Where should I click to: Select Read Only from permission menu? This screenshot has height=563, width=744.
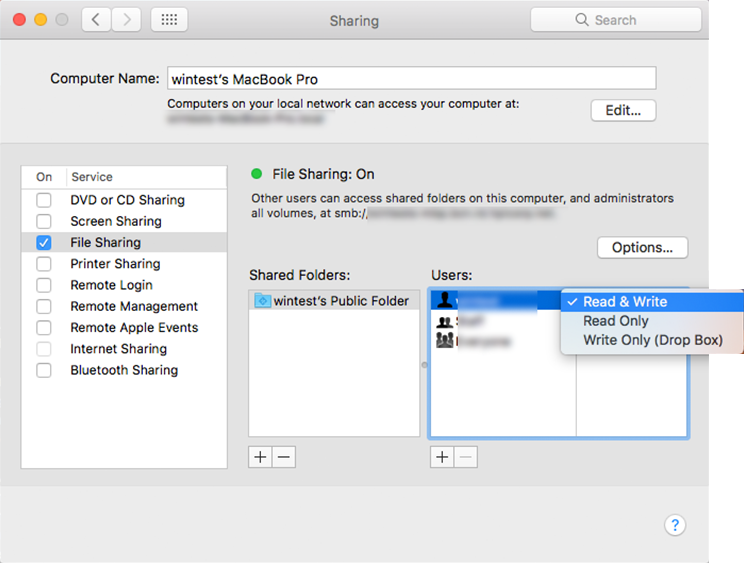[x=616, y=321]
